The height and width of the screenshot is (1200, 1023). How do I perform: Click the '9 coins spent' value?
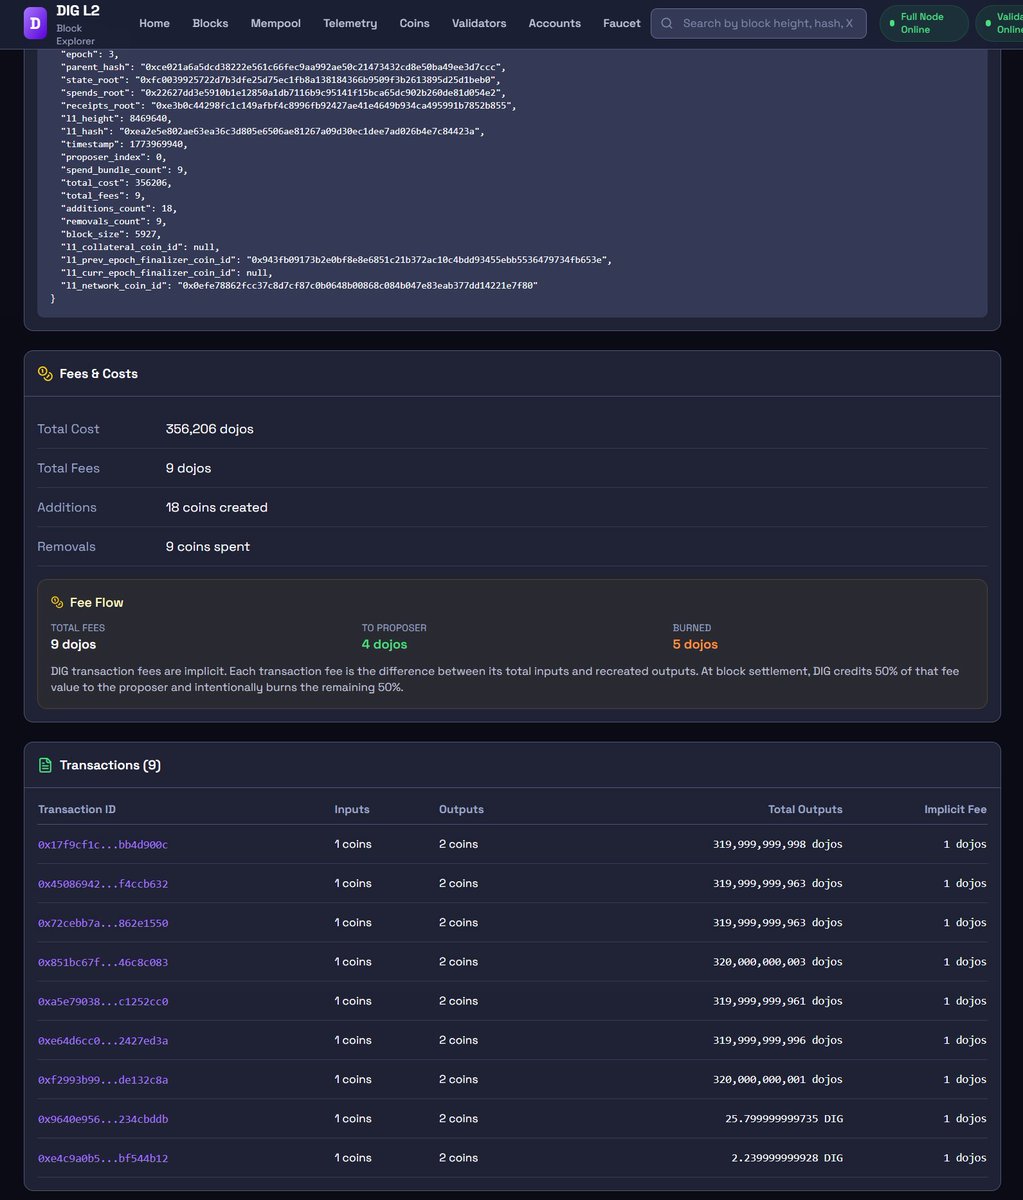click(208, 547)
